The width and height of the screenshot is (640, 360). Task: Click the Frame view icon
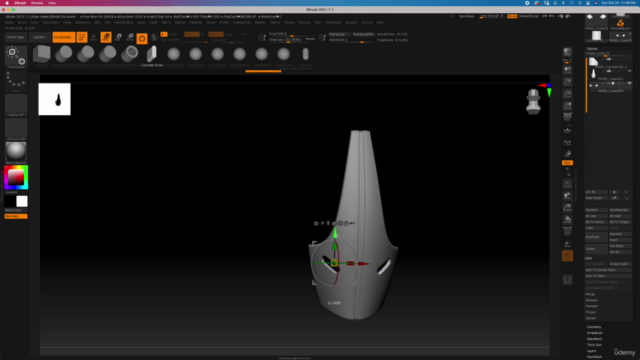(567, 184)
